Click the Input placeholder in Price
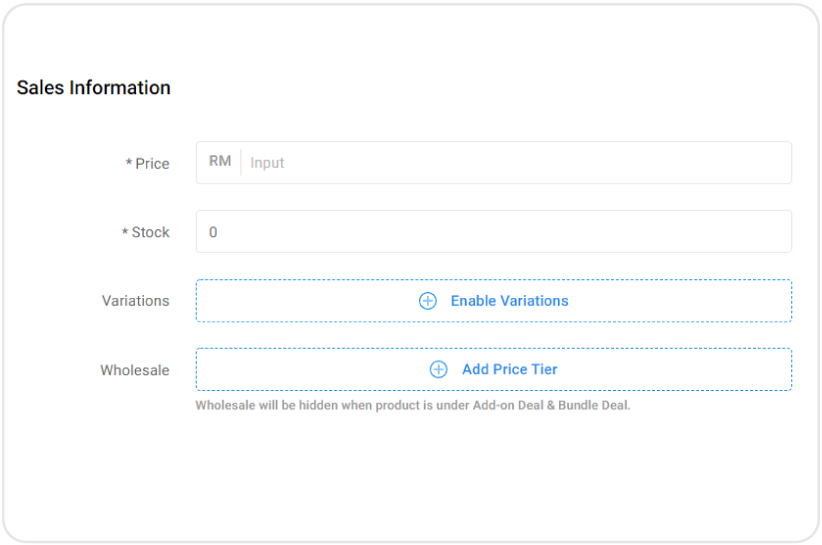Viewport: 822px width, 545px height. (x=267, y=163)
